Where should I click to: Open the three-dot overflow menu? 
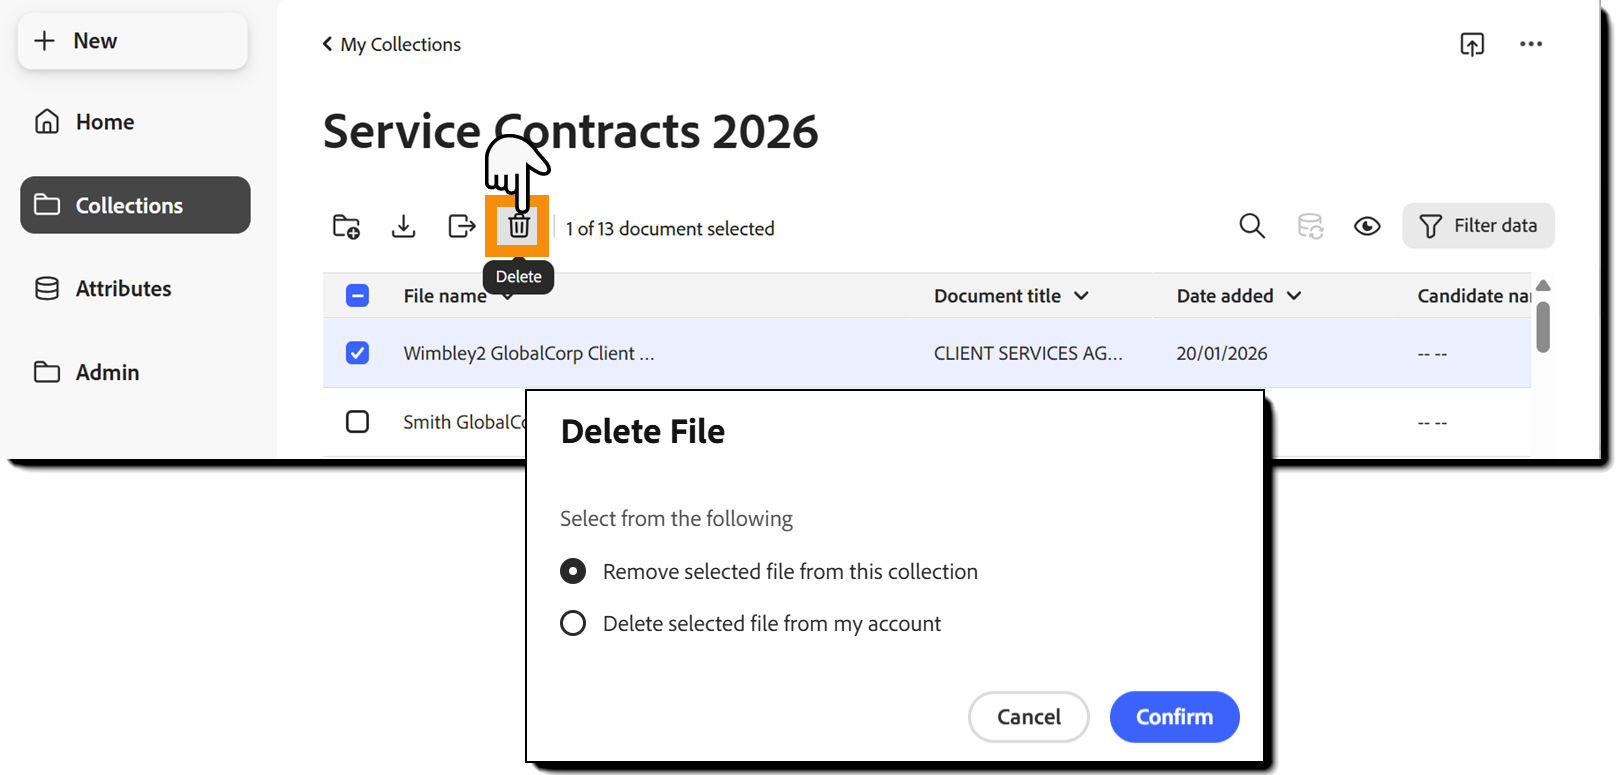tap(1531, 44)
